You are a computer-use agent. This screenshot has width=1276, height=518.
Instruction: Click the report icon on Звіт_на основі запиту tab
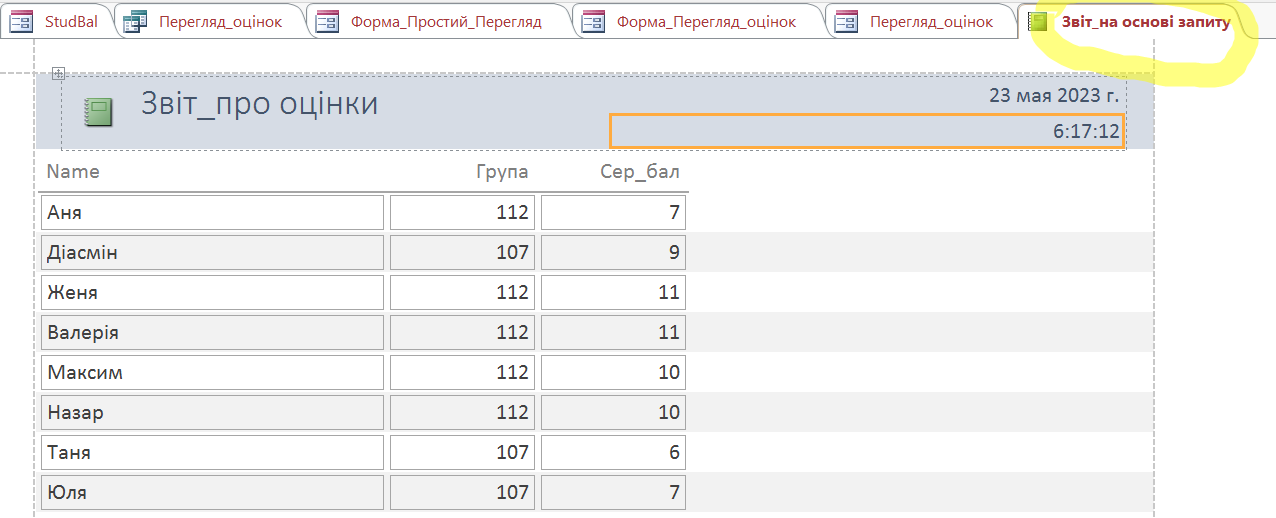tap(1040, 22)
